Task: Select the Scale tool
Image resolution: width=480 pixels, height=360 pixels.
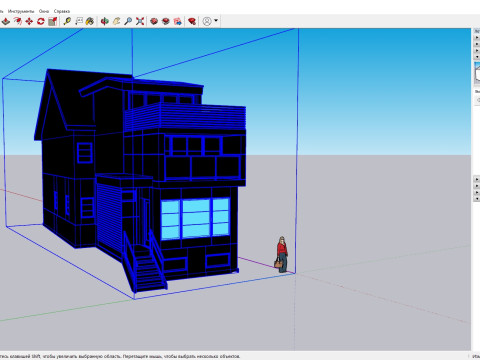Action: coord(52,22)
